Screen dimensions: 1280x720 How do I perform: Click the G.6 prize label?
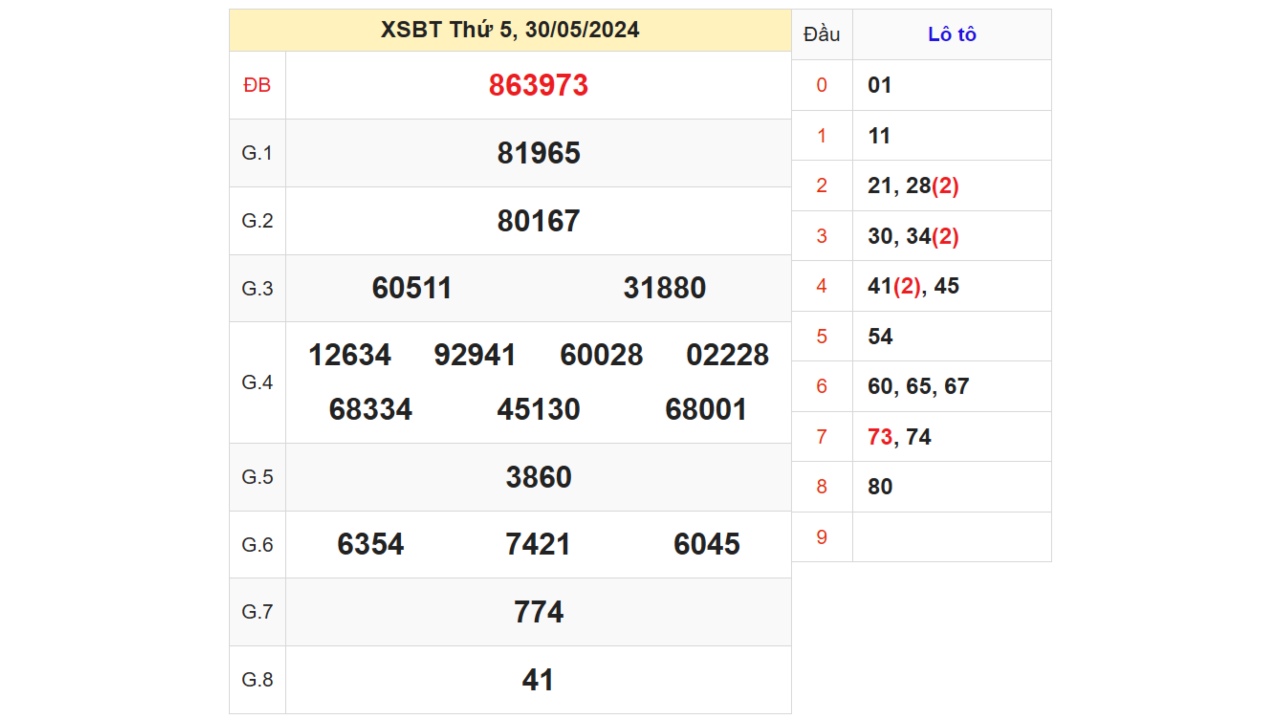click(257, 544)
